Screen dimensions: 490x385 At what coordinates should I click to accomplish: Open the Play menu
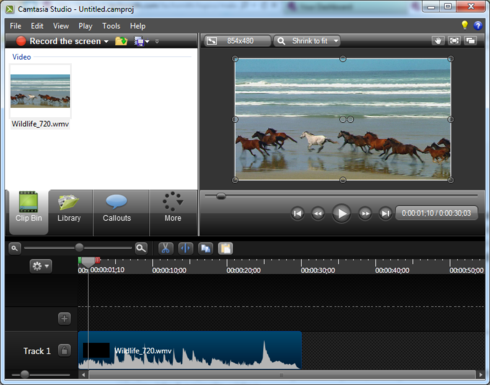click(85, 26)
